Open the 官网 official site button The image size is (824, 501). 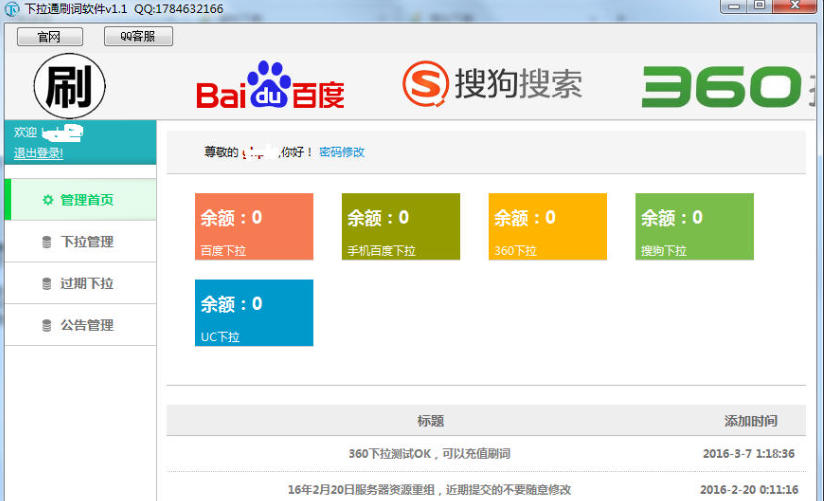point(50,36)
